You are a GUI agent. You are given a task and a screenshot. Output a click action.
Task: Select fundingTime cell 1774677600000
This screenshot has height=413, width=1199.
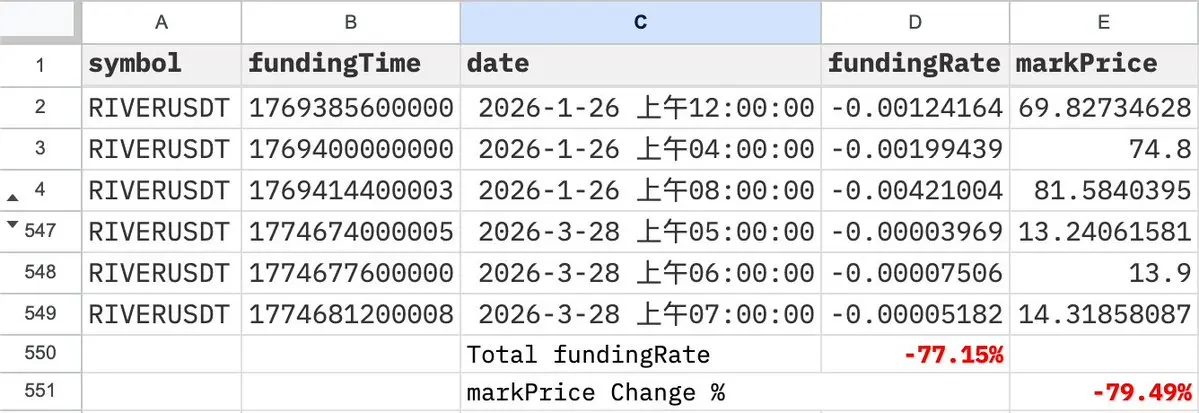click(x=350, y=272)
